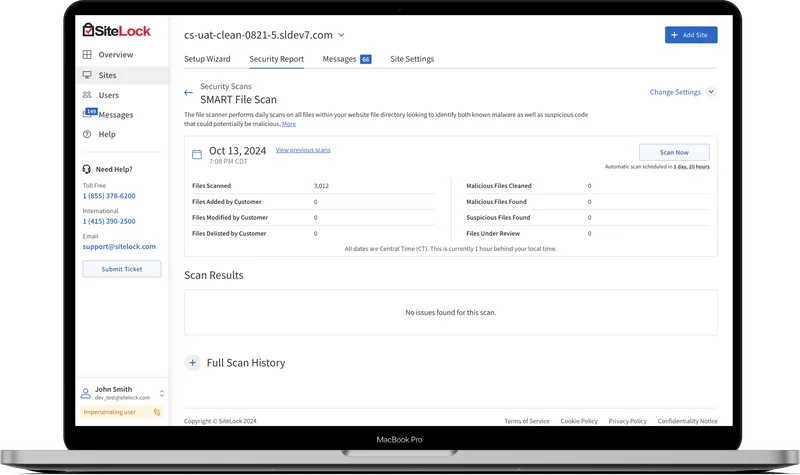Click the 1 day, 20 hours schedule text

(x=691, y=167)
